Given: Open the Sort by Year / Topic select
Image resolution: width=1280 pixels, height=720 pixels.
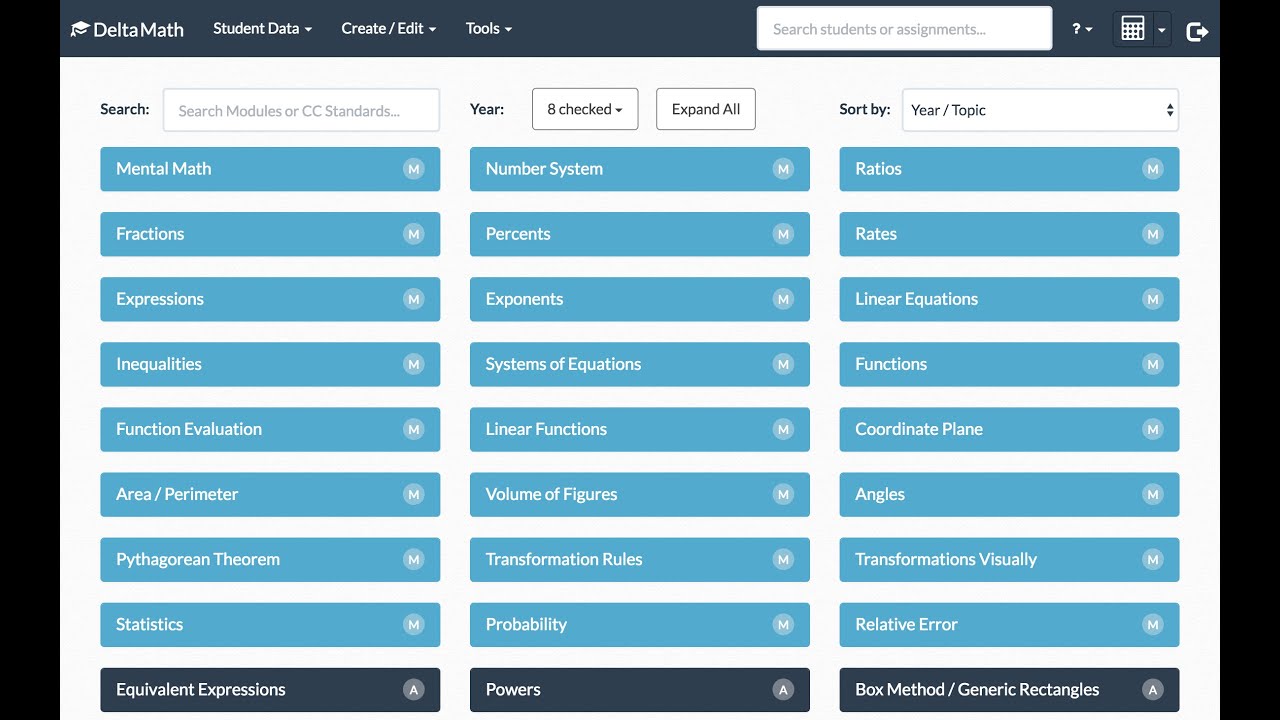Looking at the screenshot, I should (1040, 110).
